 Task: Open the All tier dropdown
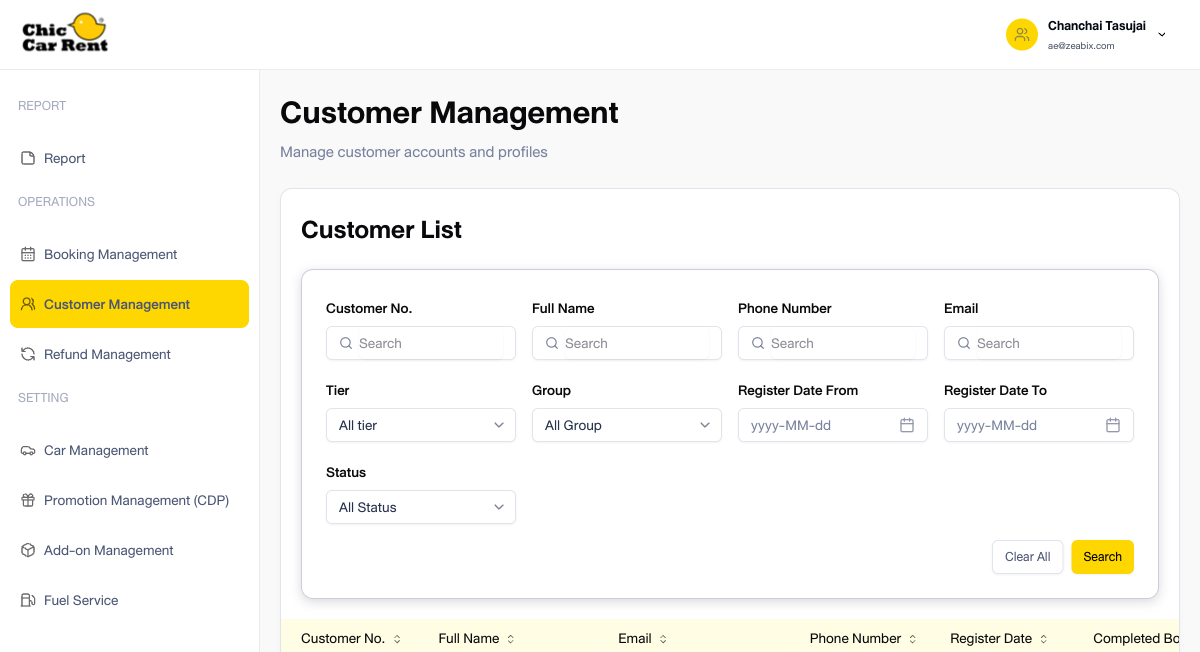pos(421,425)
